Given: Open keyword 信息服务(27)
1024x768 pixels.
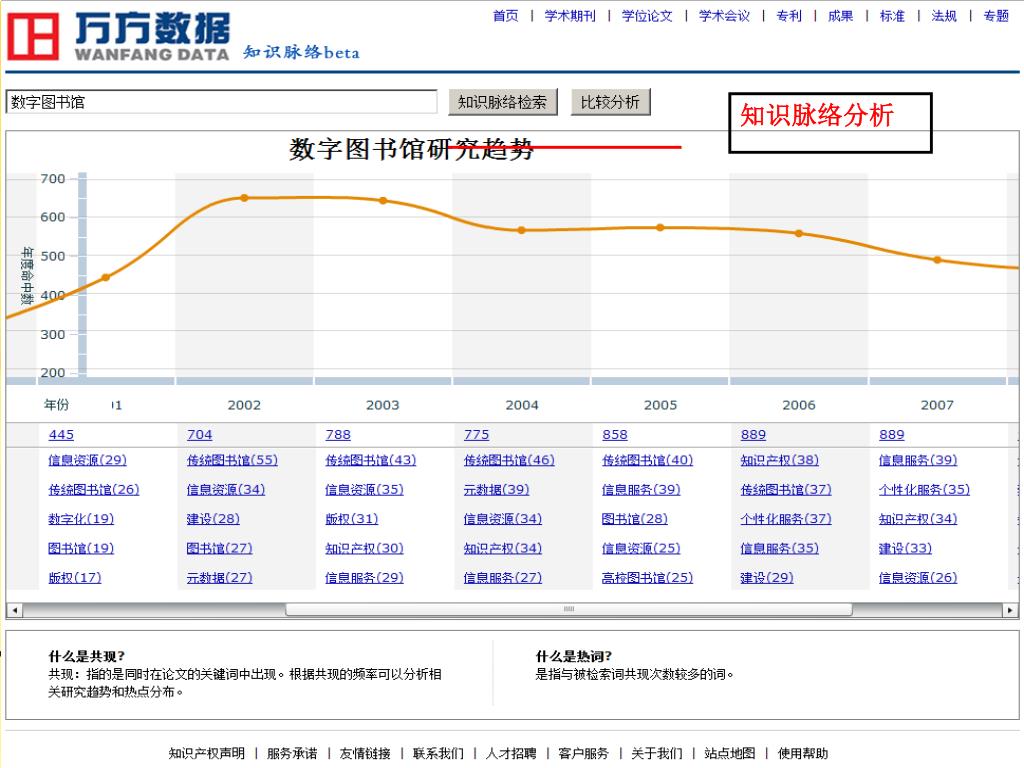Looking at the screenshot, I should click(x=503, y=577).
